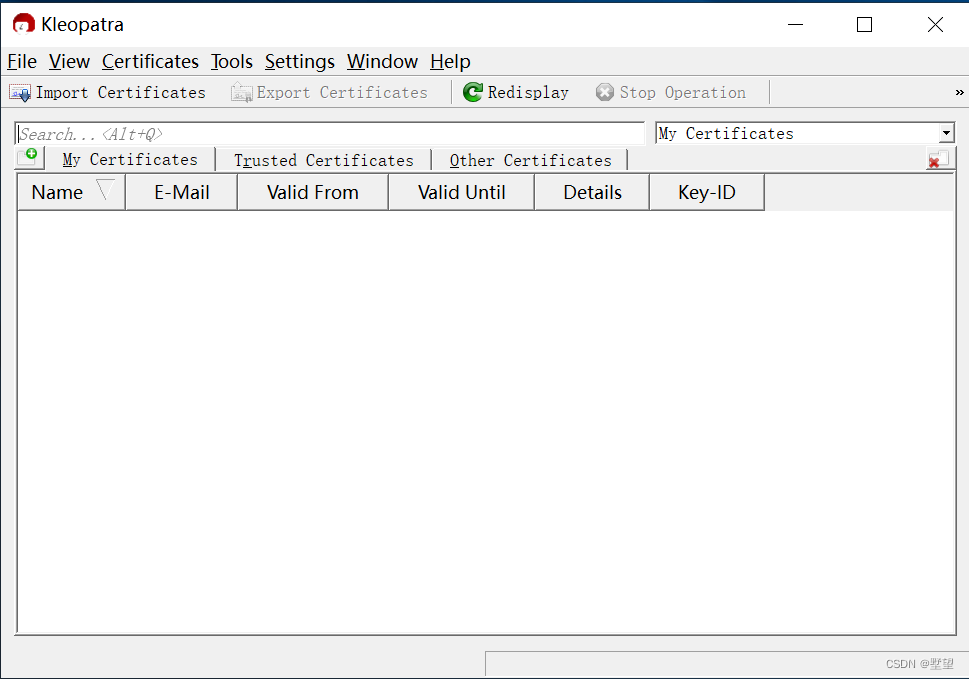Minimize the Kleopatra window
Viewport: 969px width, 679px height.
pos(795,24)
